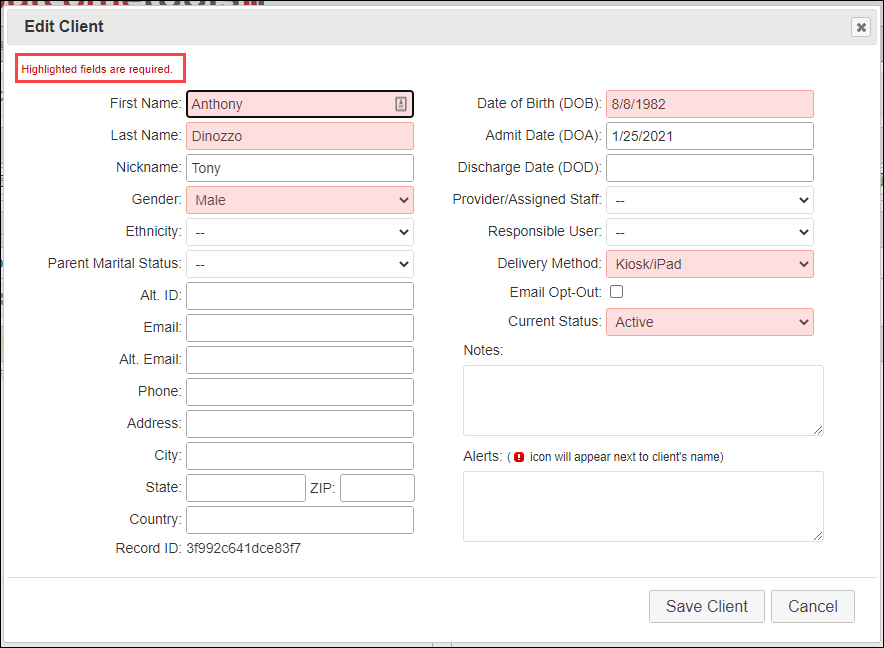Click the Discharge Date (DOD) field
This screenshot has width=884, height=648.
pyautogui.click(x=710, y=168)
